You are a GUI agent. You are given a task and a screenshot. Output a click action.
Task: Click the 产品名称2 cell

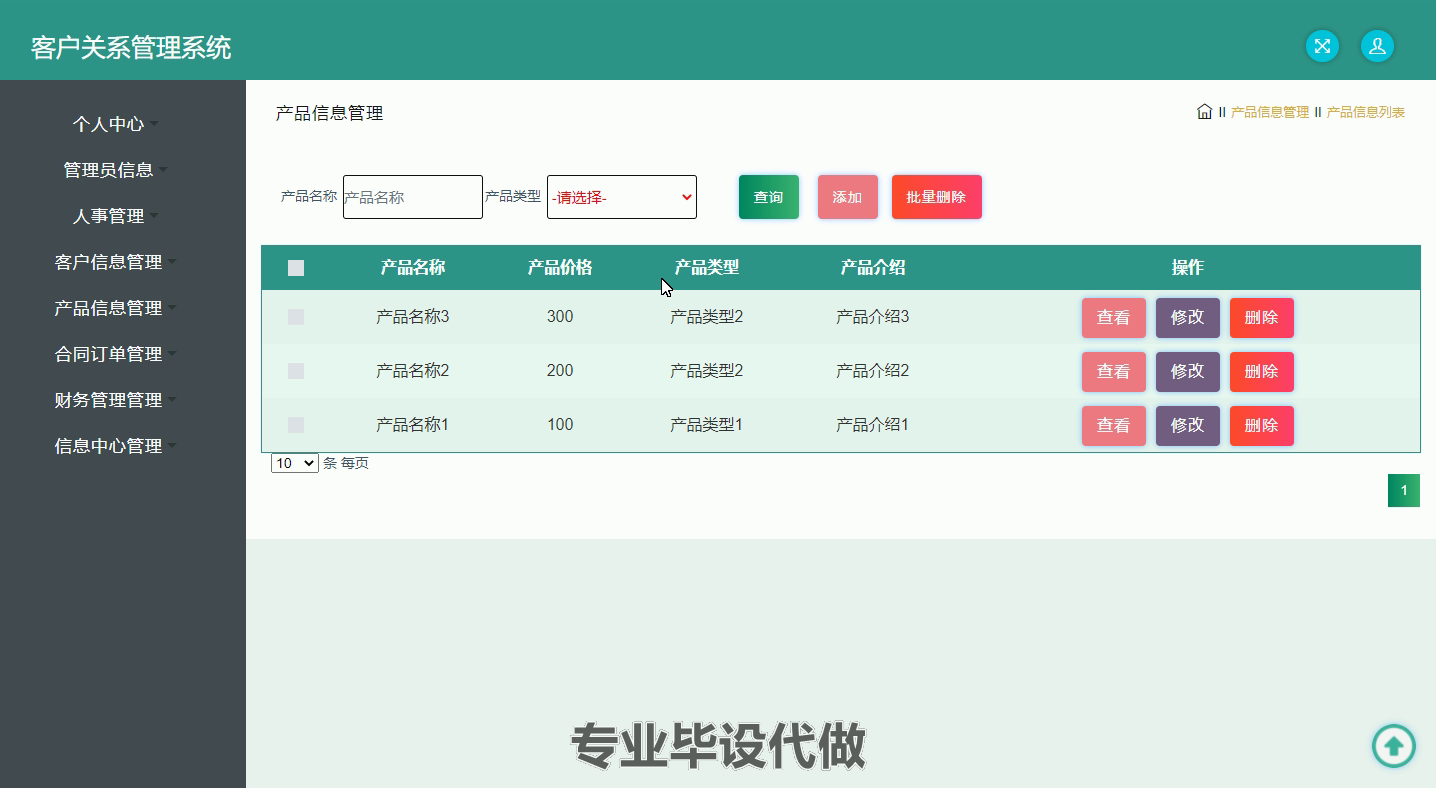click(x=413, y=371)
